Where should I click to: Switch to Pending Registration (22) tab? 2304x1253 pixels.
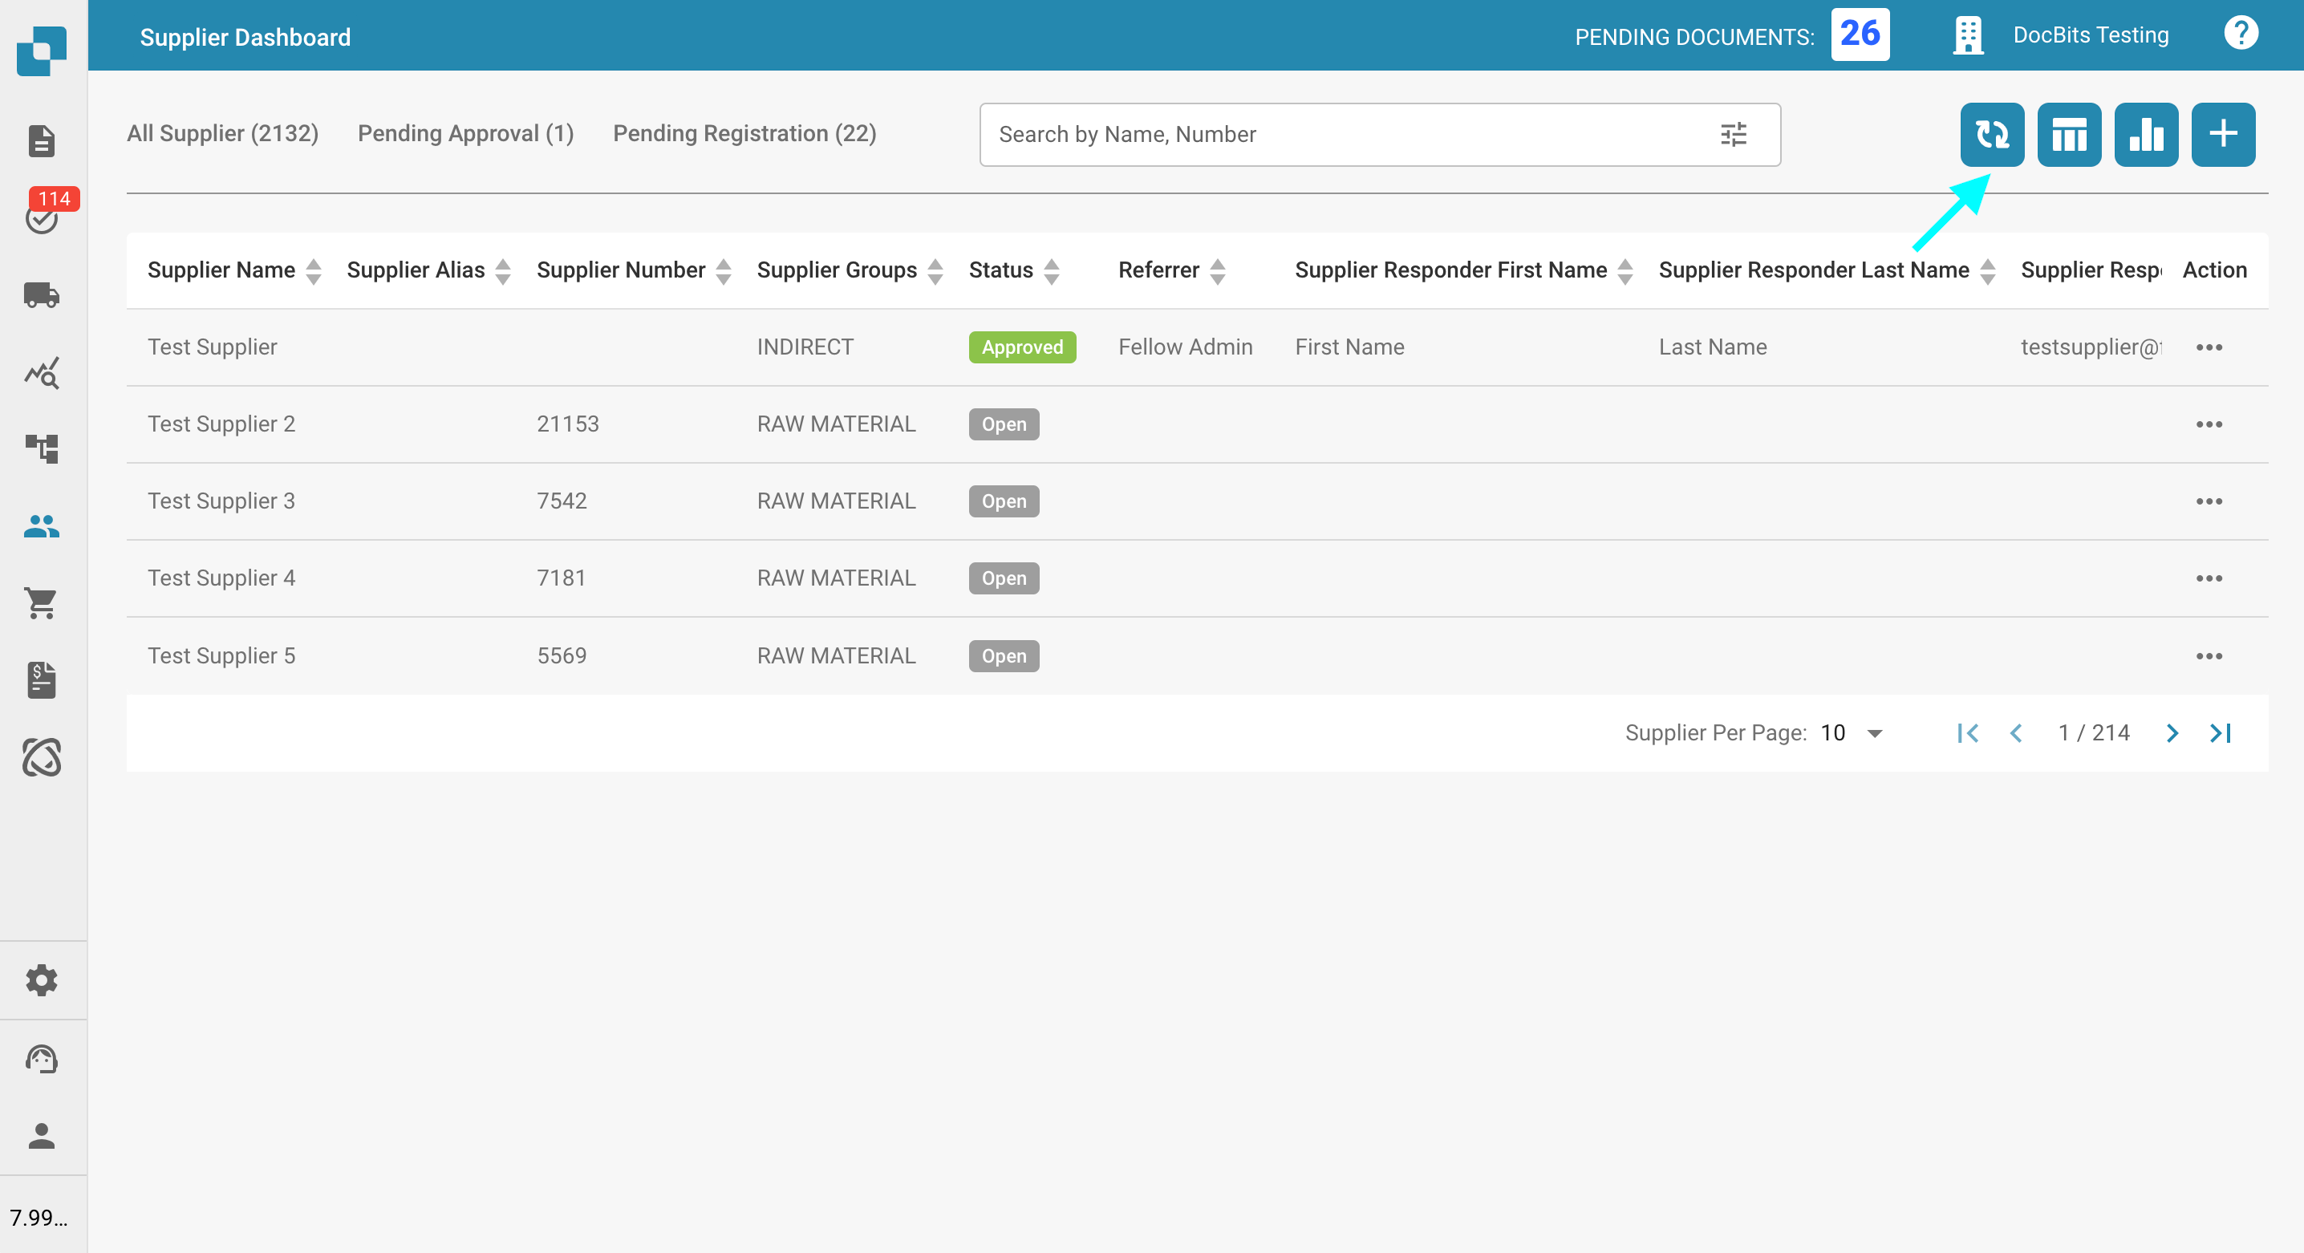(744, 133)
